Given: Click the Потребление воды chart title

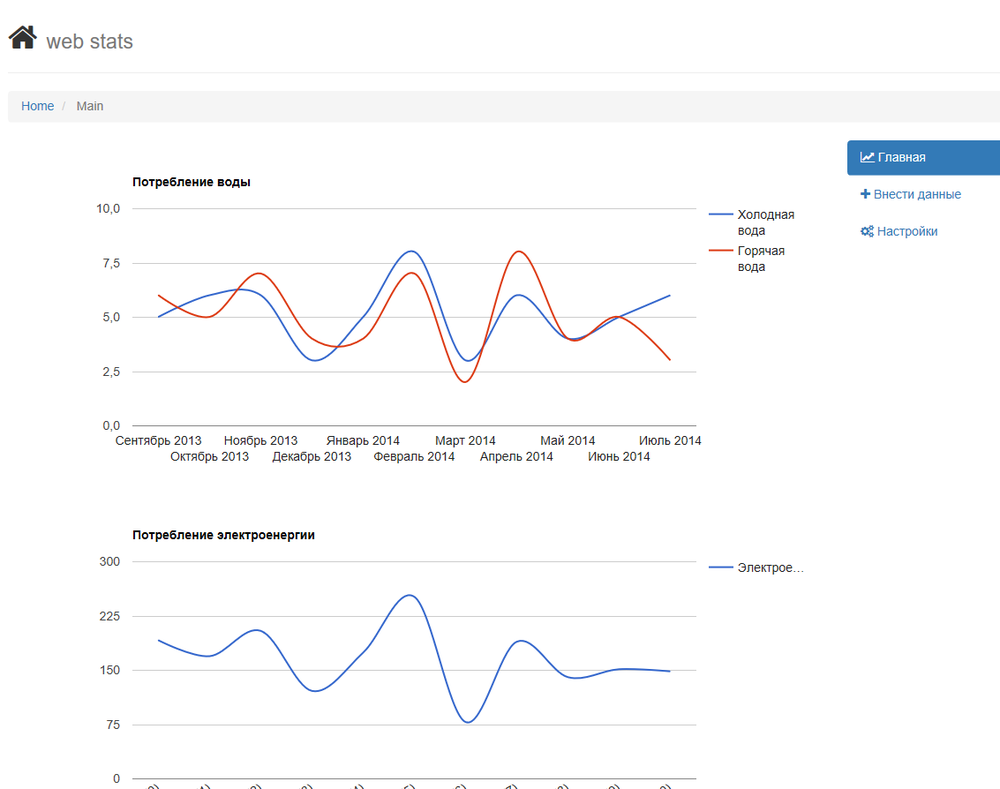Looking at the screenshot, I should click(191, 182).
